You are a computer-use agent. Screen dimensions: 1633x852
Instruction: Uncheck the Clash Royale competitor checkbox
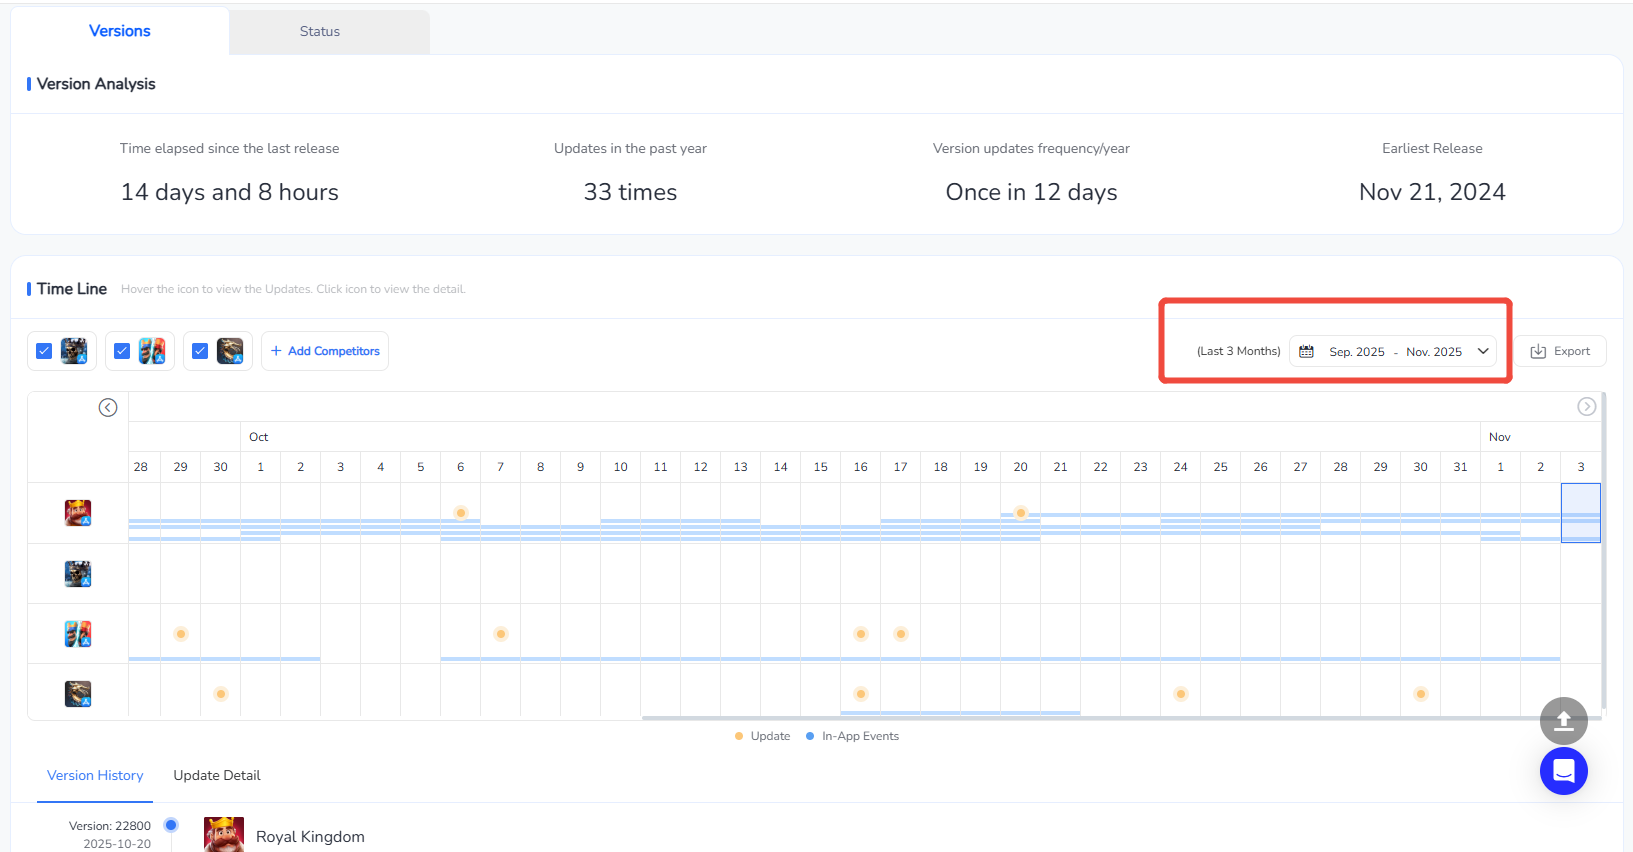point(122,351)
